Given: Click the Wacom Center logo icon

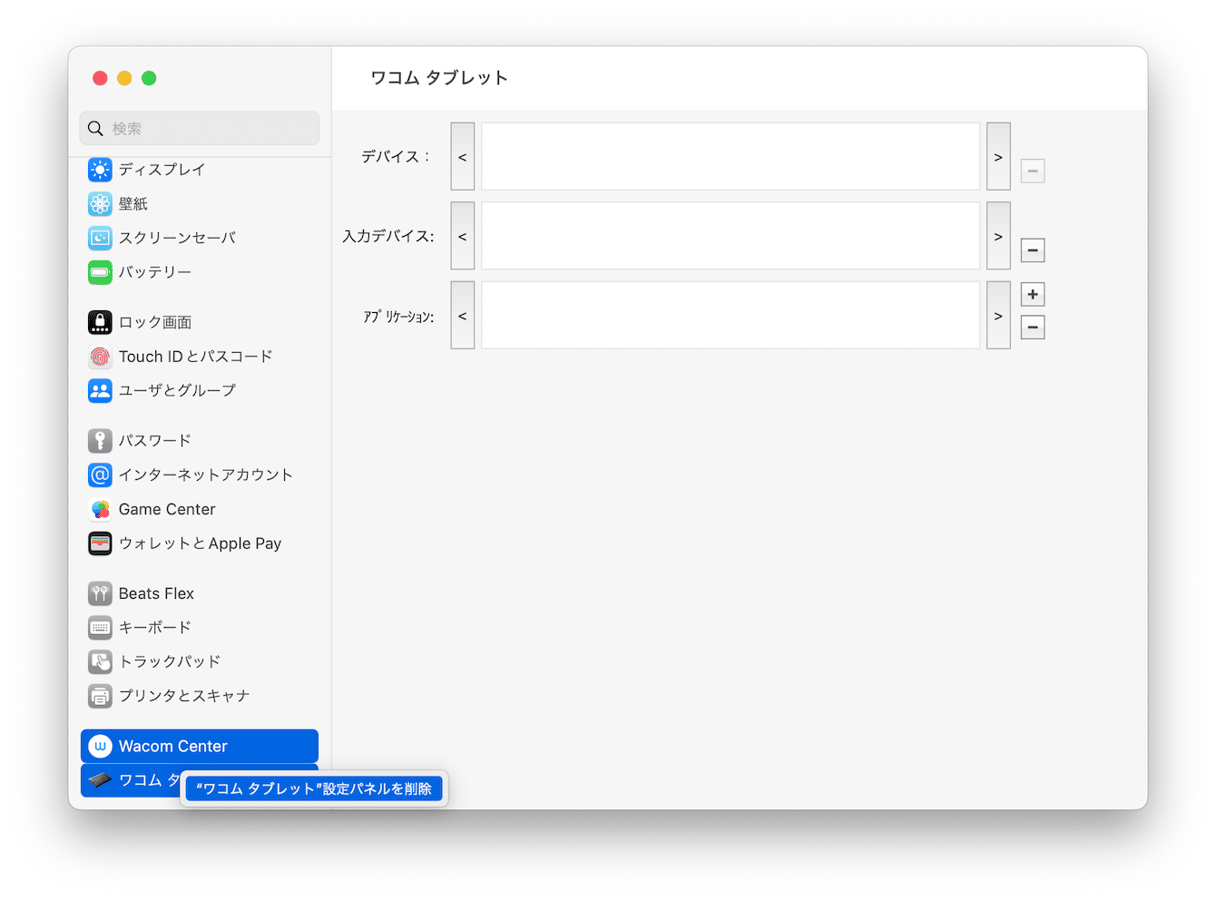Looking at the screenshot, I should click(100, 746).
